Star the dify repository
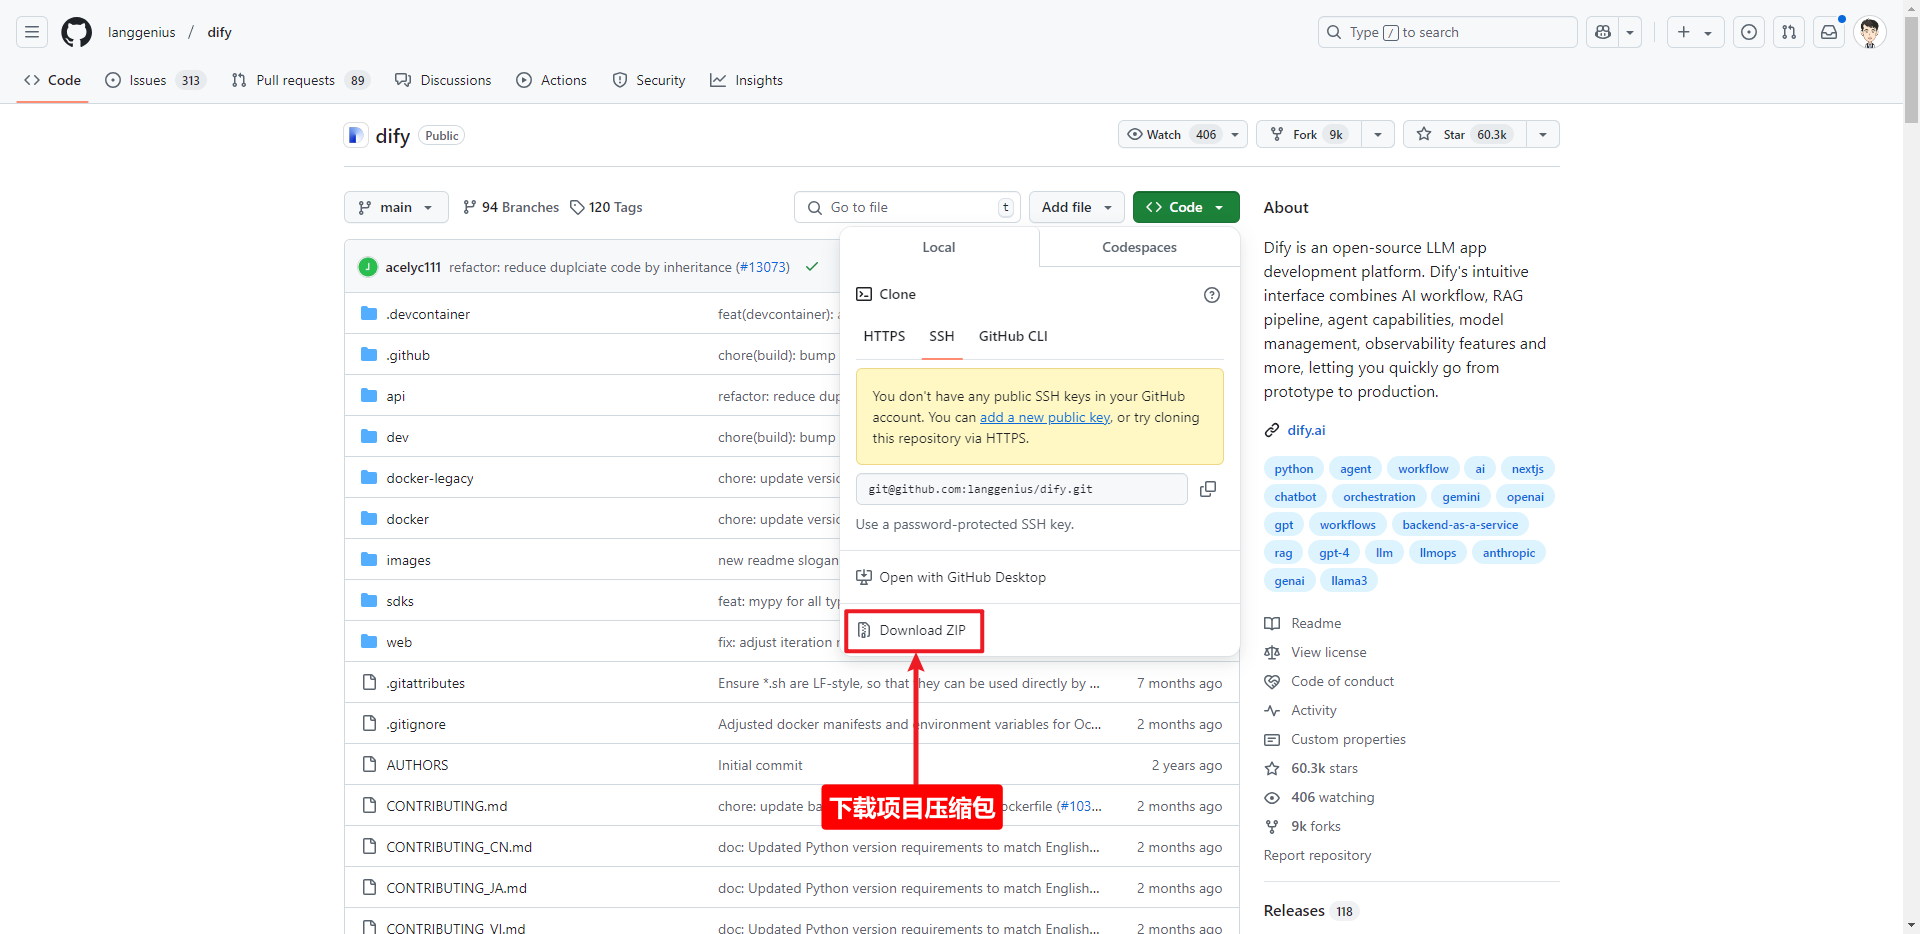This screenshot has height=934, width=1920. click(x=1465, y=134)
